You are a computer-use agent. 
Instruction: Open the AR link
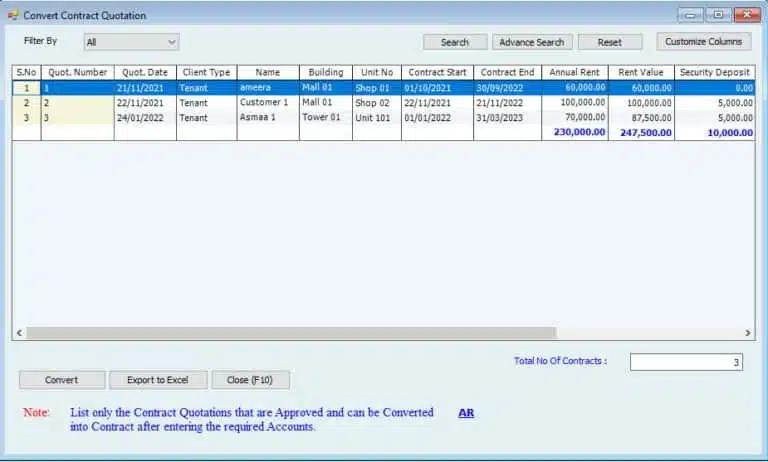click(x=466, y=412)
